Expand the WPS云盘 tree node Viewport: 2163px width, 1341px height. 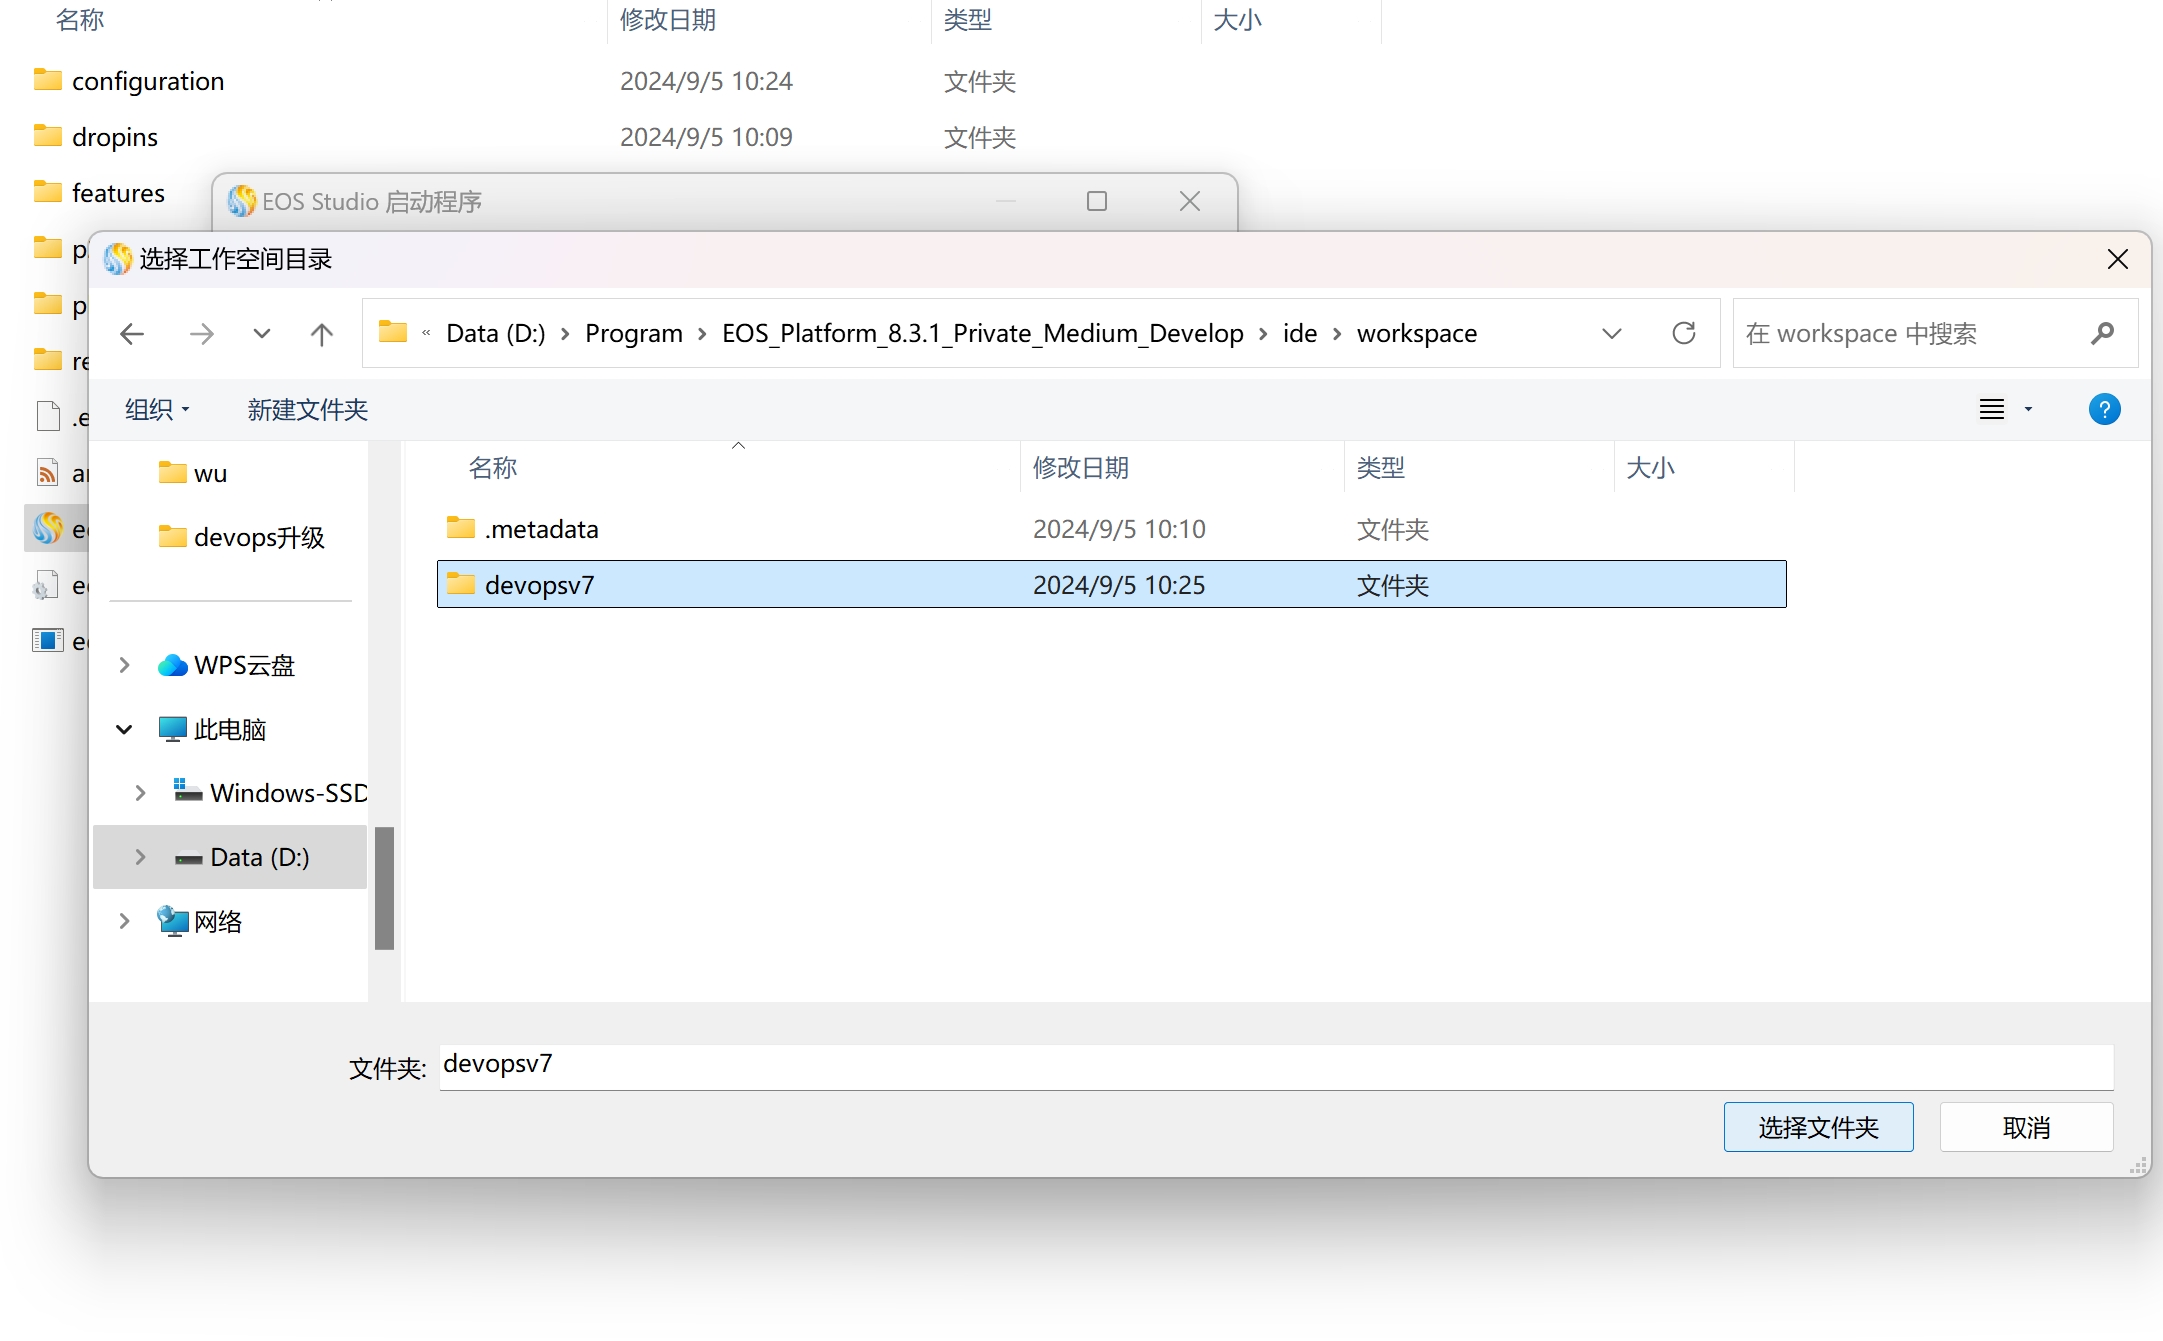(124, 665)
